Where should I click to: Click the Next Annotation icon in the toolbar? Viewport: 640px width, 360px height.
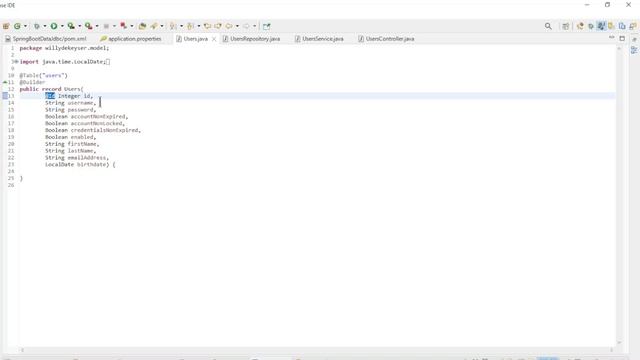coord(173,26)
